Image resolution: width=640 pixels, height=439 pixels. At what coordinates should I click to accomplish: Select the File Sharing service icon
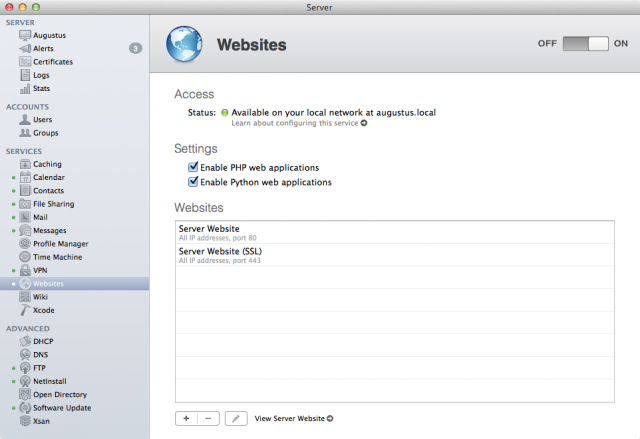[25, 204]
